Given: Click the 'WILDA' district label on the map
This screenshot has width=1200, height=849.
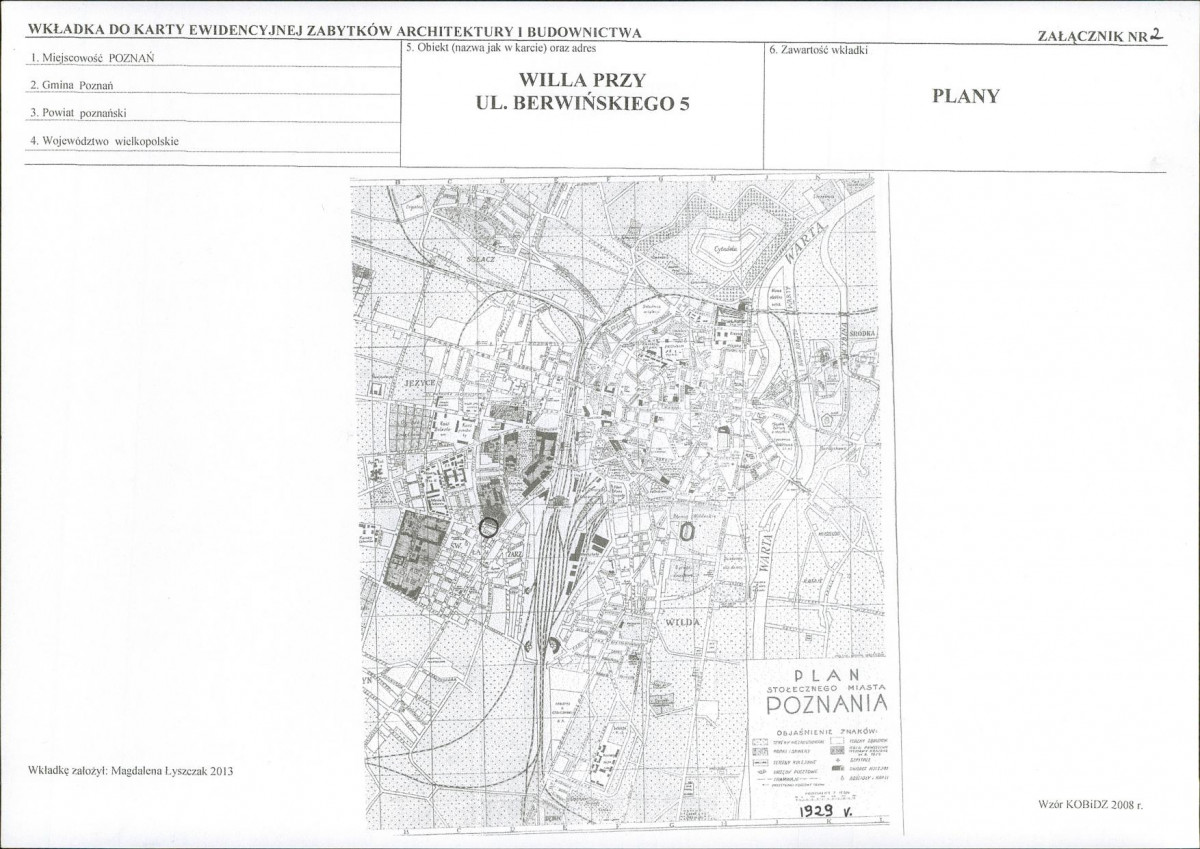Looking at the screenshot, I should 682,622.
